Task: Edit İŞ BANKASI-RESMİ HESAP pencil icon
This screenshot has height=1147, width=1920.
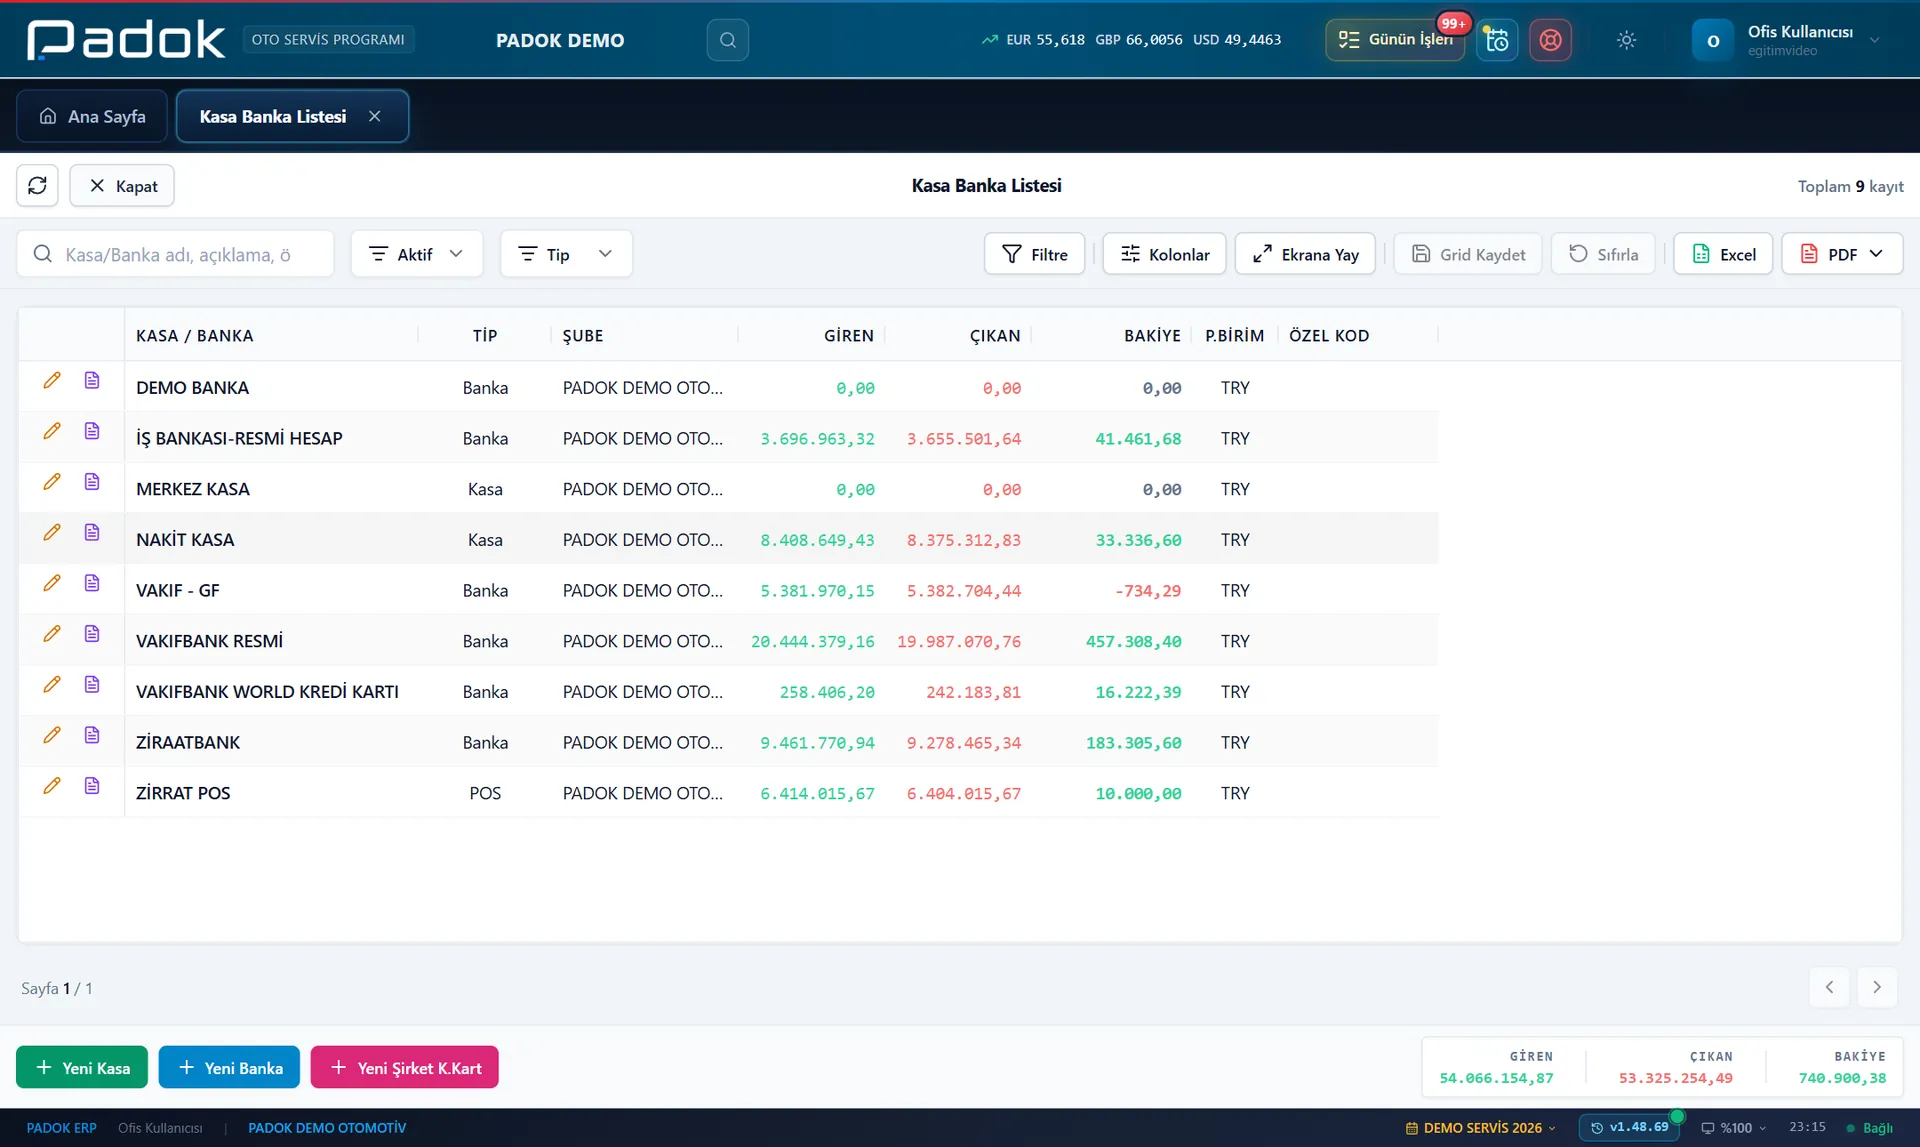Action: coord(52,432)
